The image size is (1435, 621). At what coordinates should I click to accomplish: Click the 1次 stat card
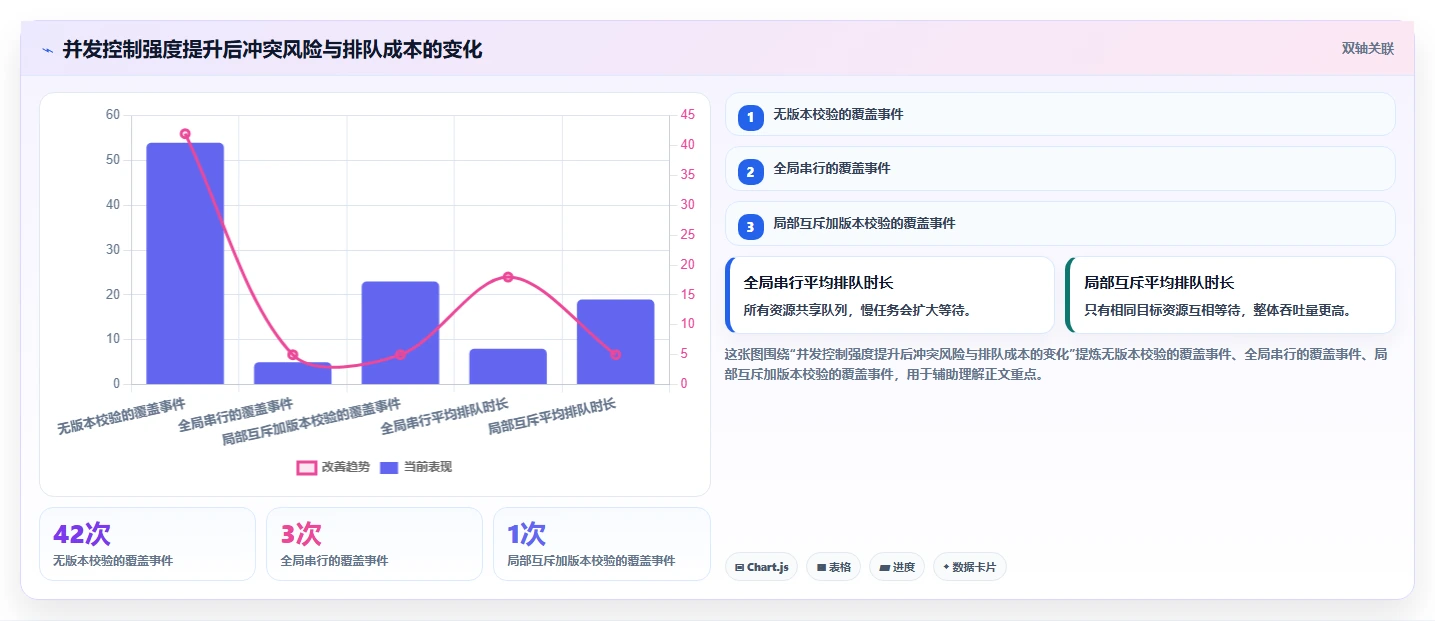coord(601,544)
